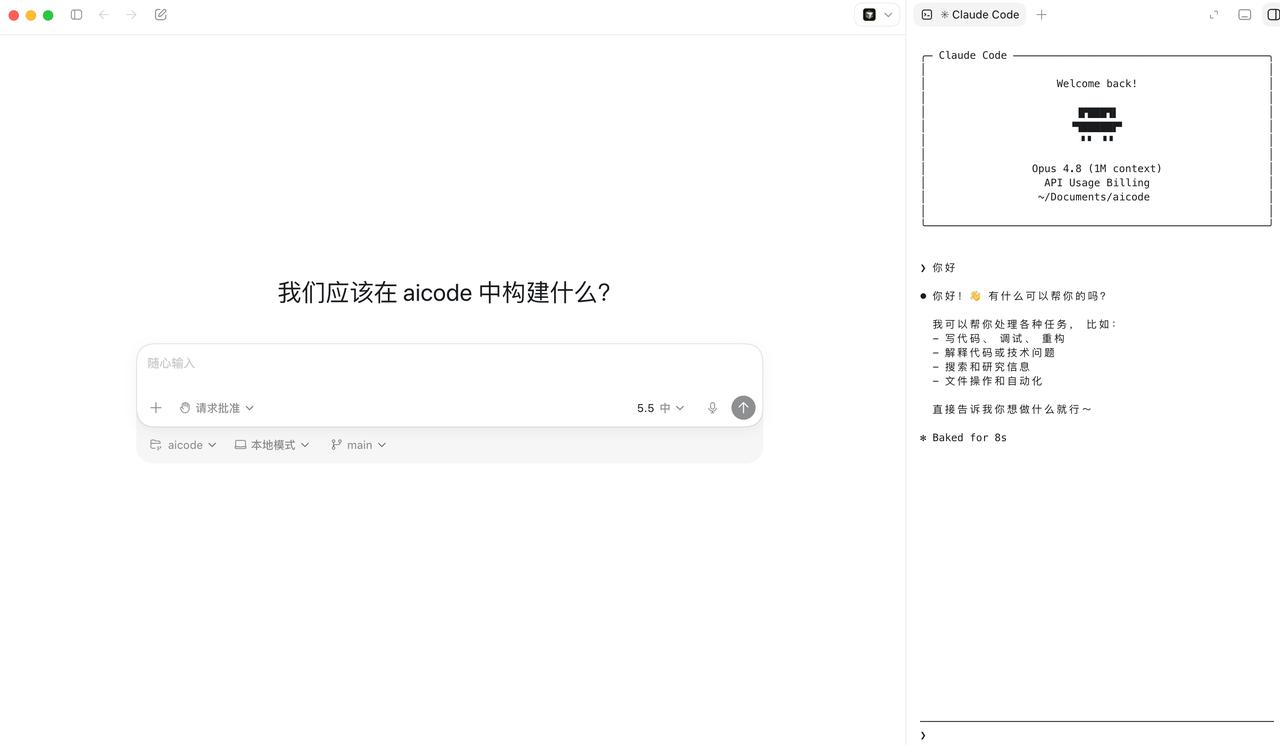The image size is (1280, 745).
Task: Click the '搜索和研究信息' list line
Action: (981, 367)
